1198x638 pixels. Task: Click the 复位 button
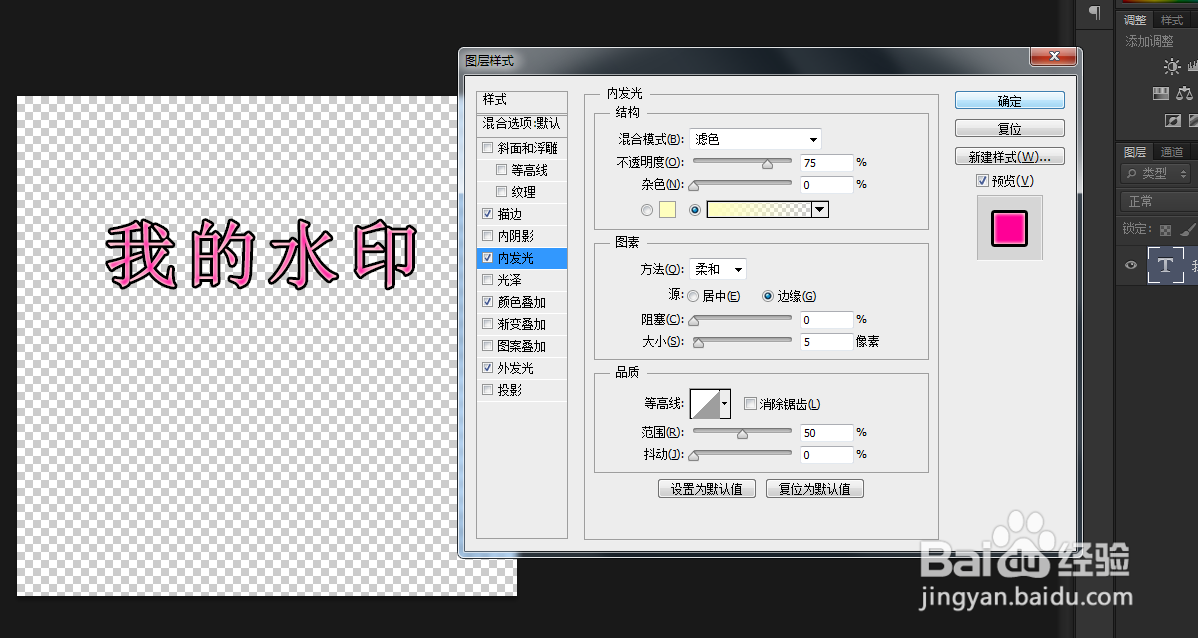tap(1009, 128)
